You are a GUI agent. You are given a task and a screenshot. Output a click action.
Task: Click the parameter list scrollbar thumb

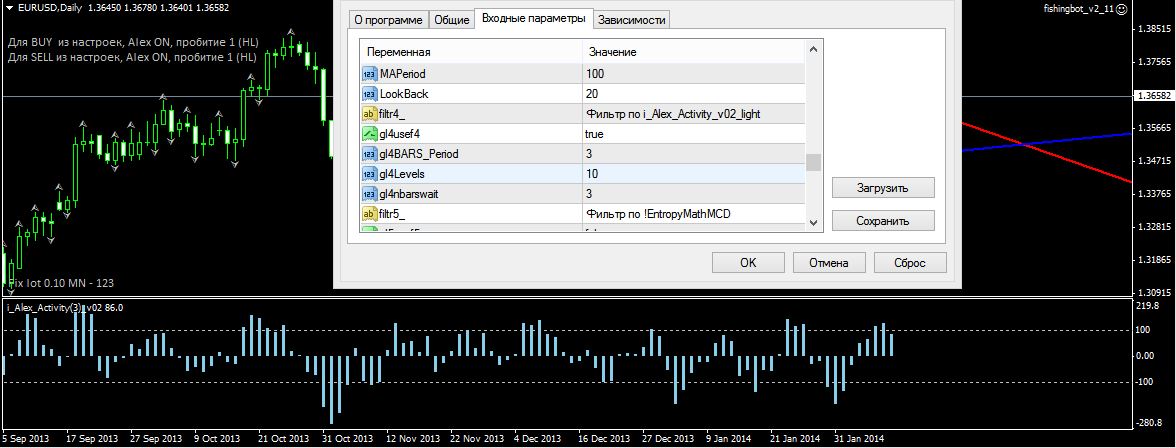click(x=813, y=162)
